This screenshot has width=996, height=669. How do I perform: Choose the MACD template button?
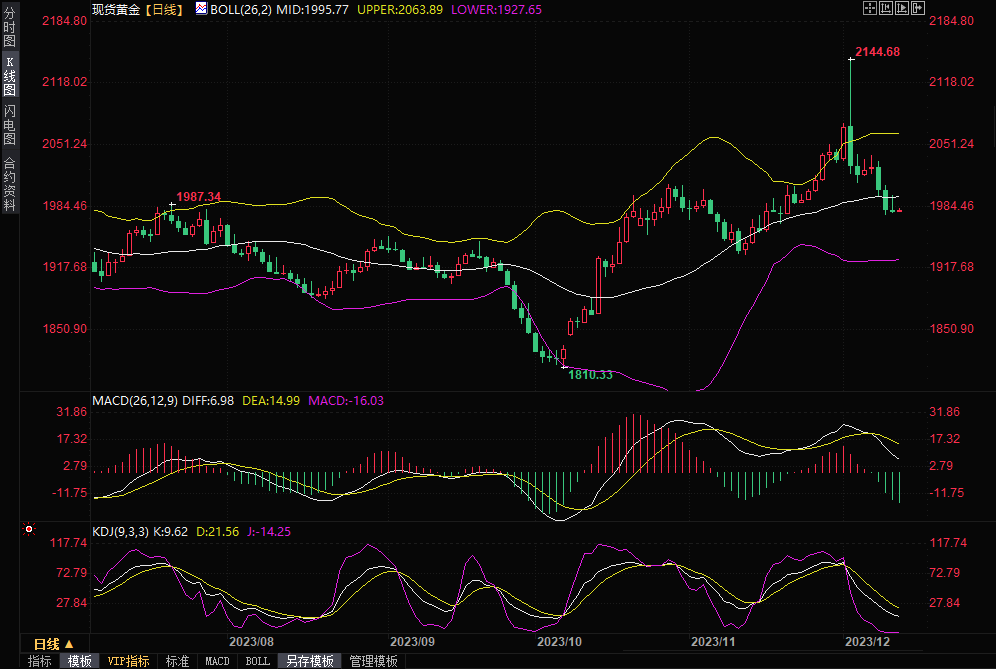click(217, 661)
